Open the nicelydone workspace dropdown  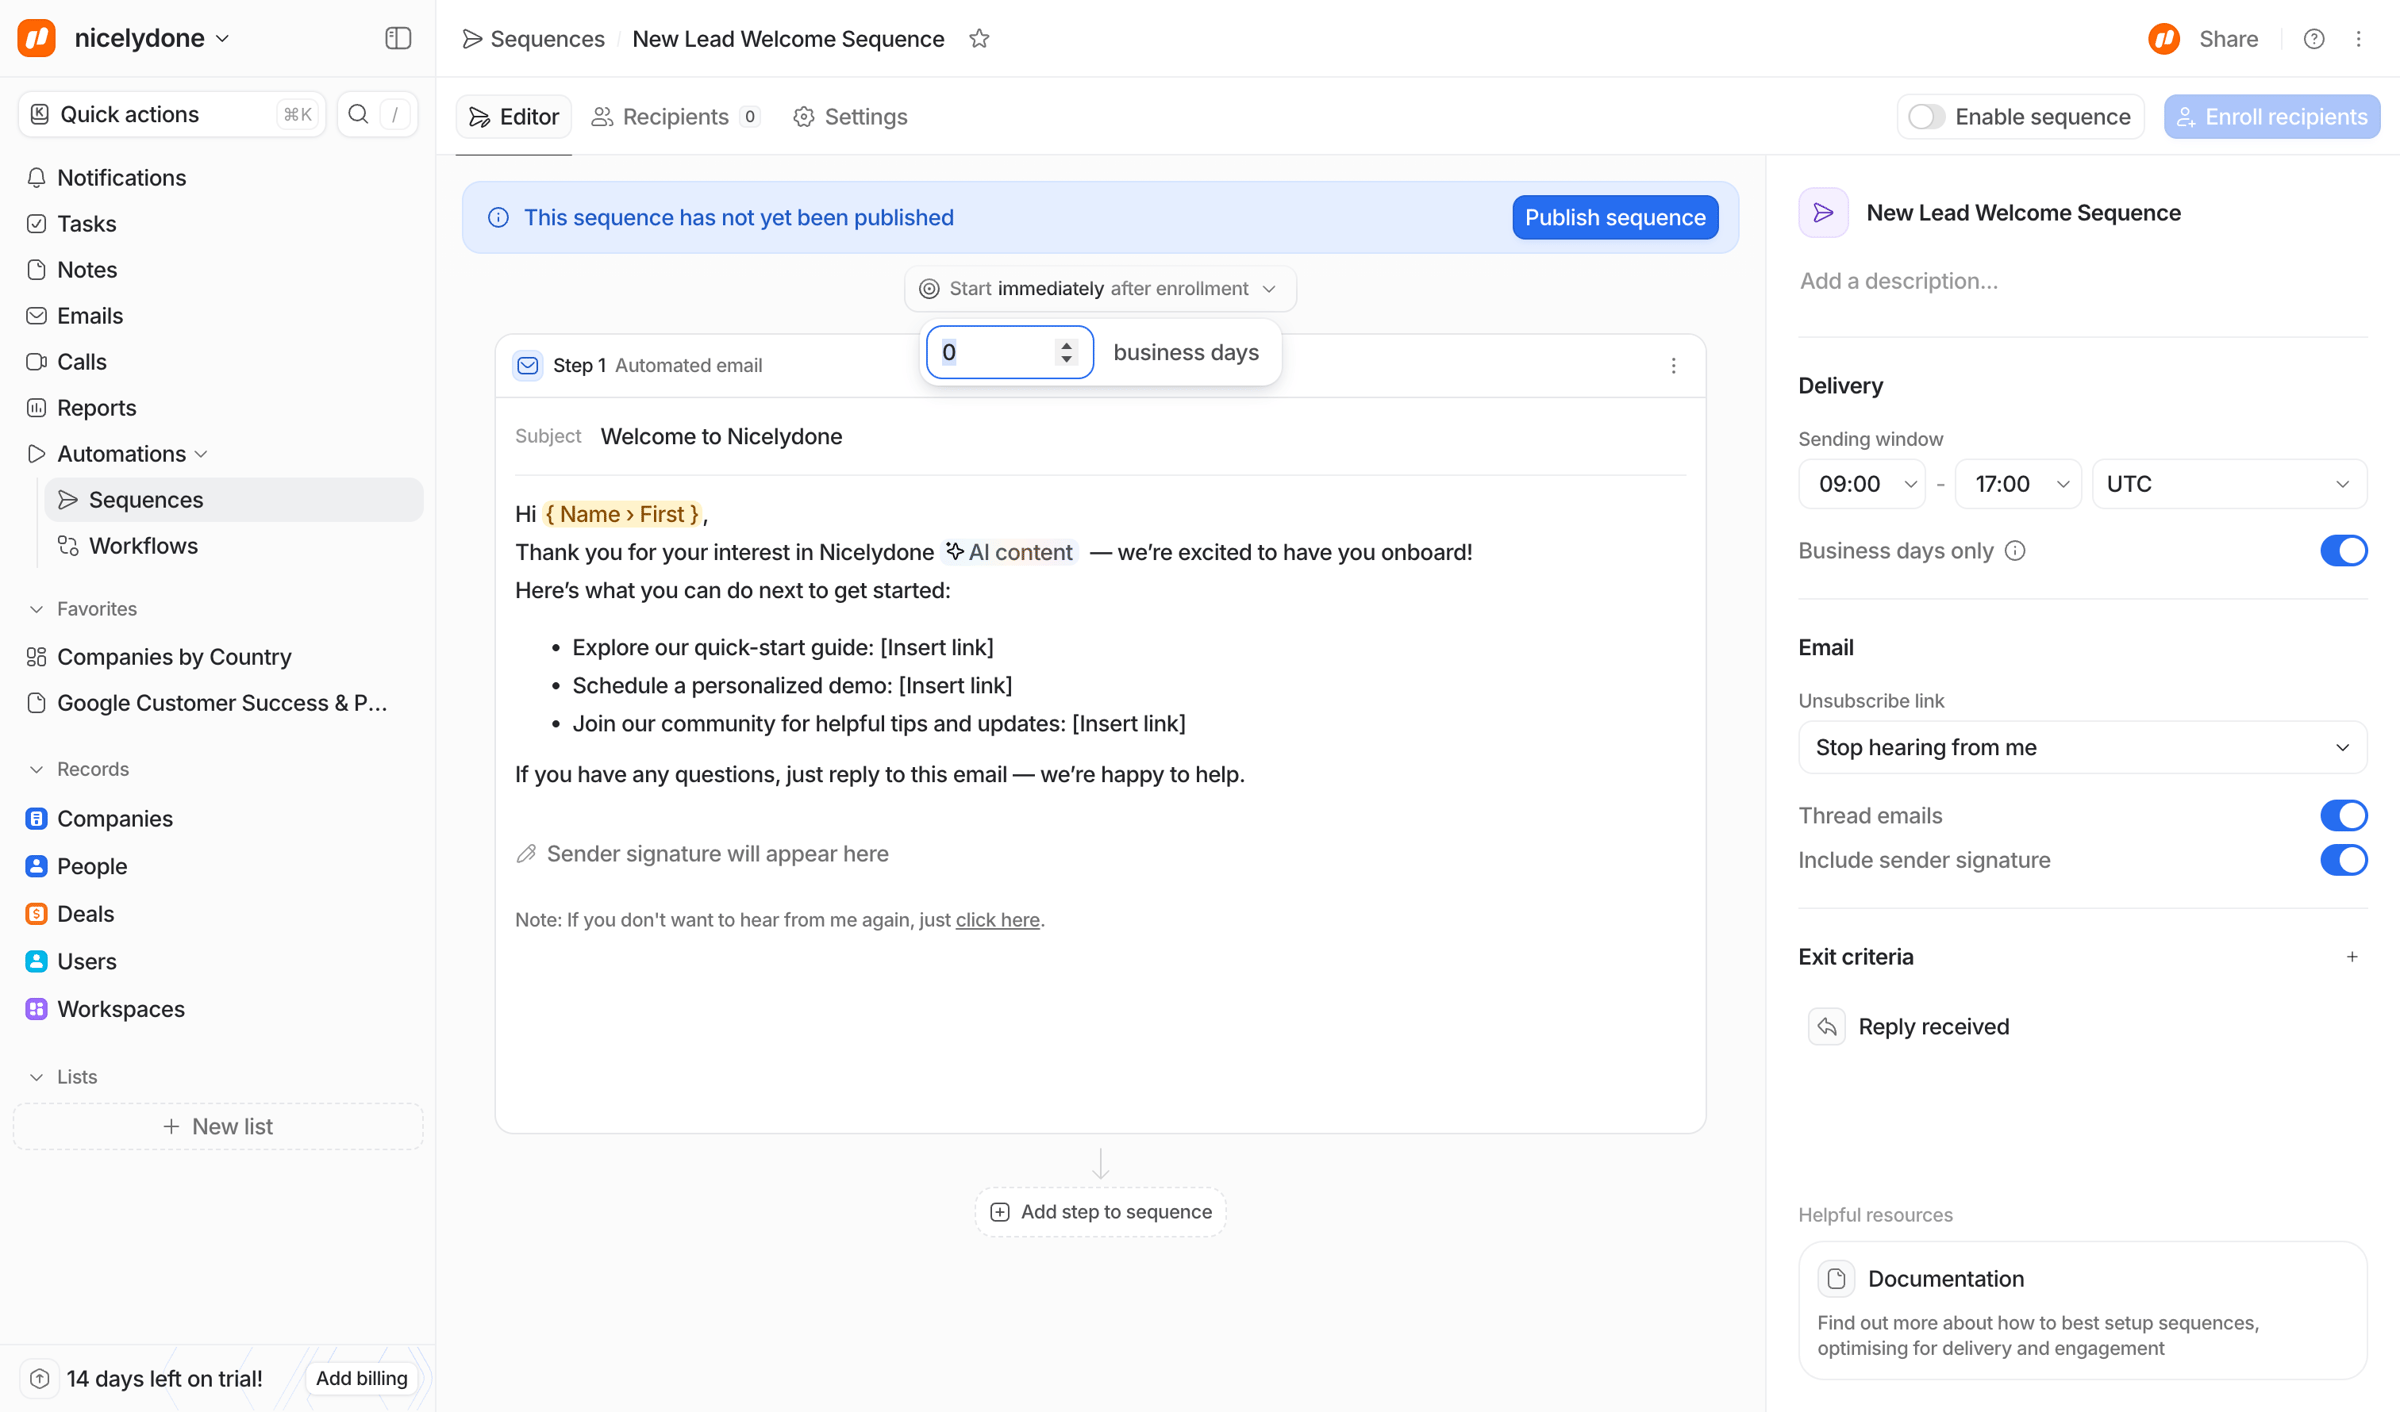152,38
